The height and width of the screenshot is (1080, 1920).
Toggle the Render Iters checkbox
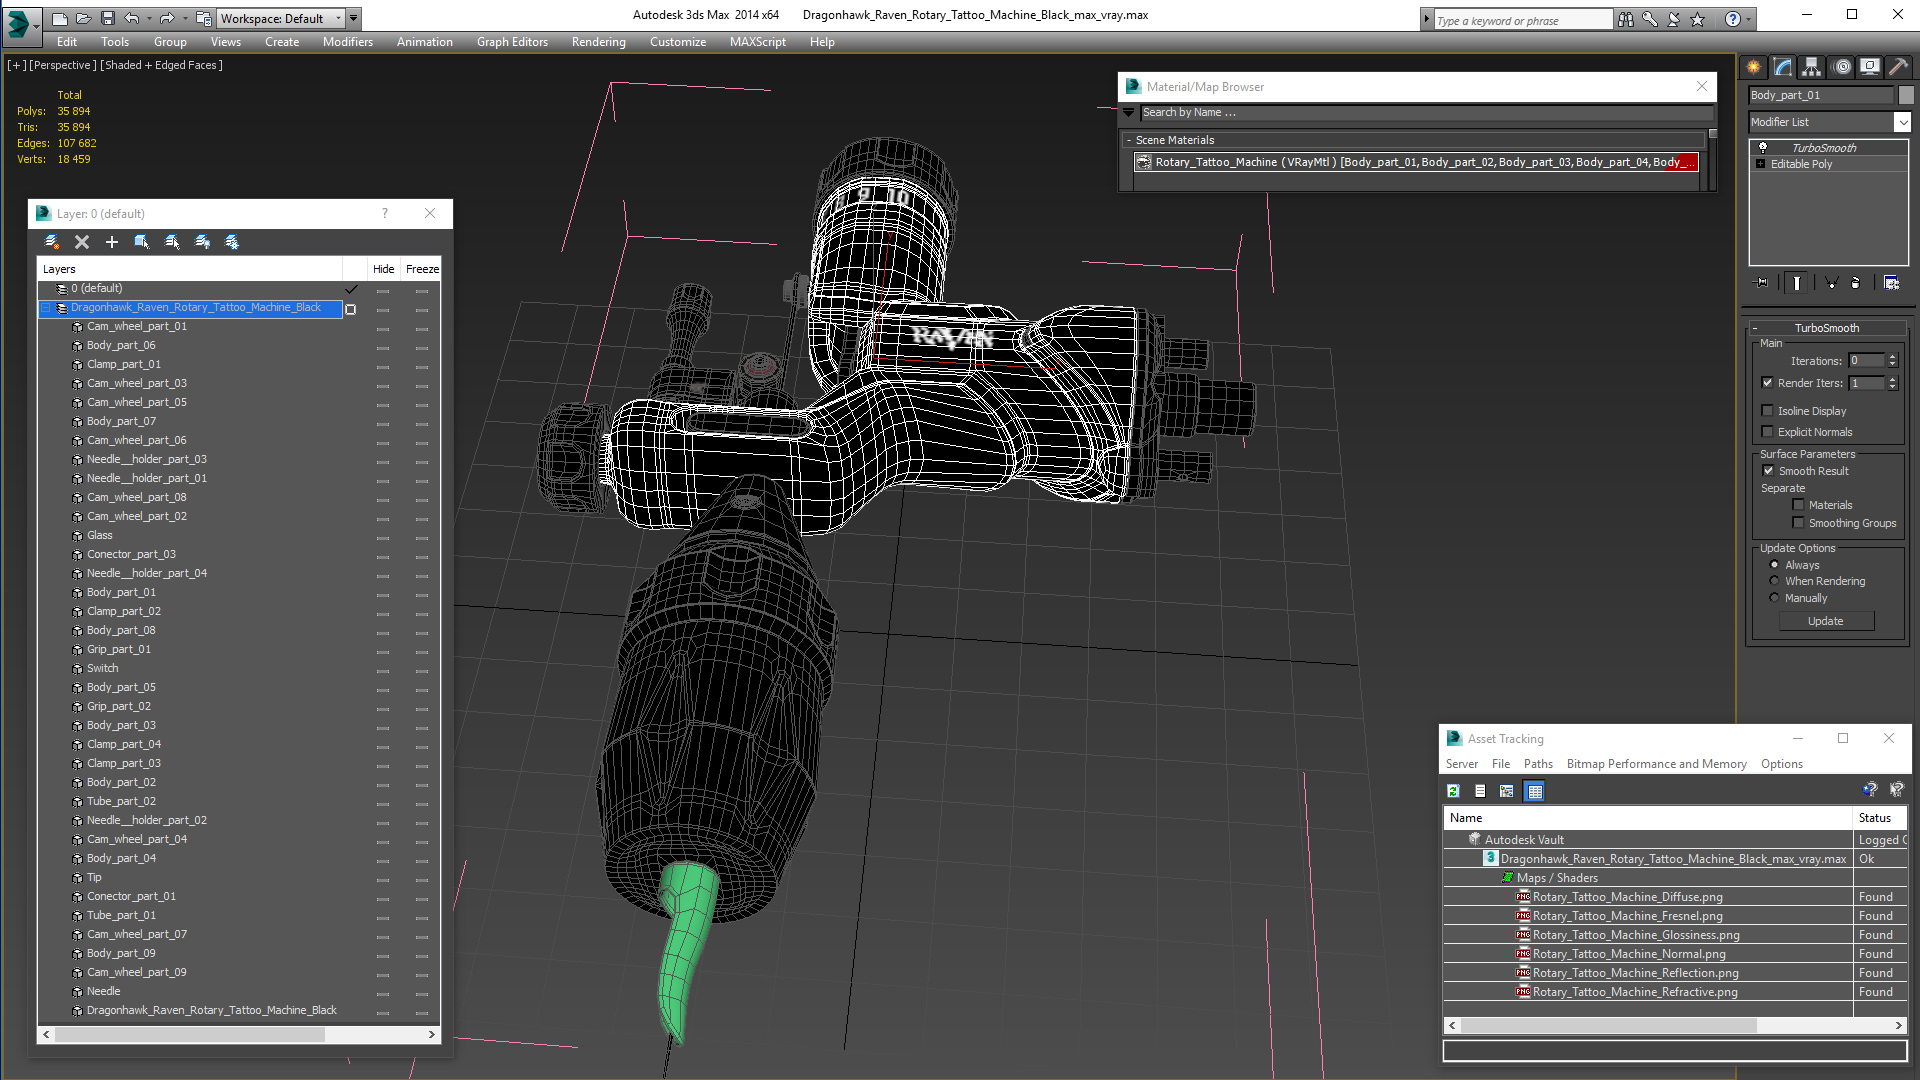[x=1767, y=383]
